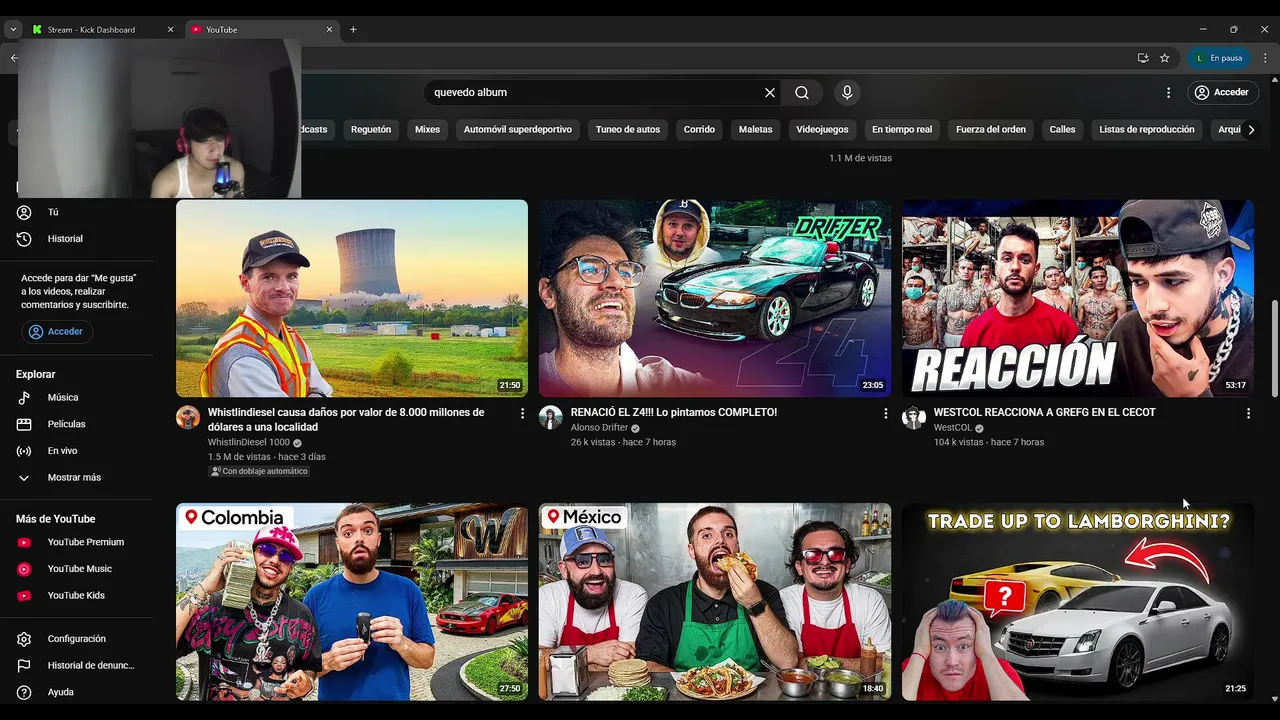Open the Alonso Drifter channel name
This screenshot has height=720, width=1280.
point(600,428)
